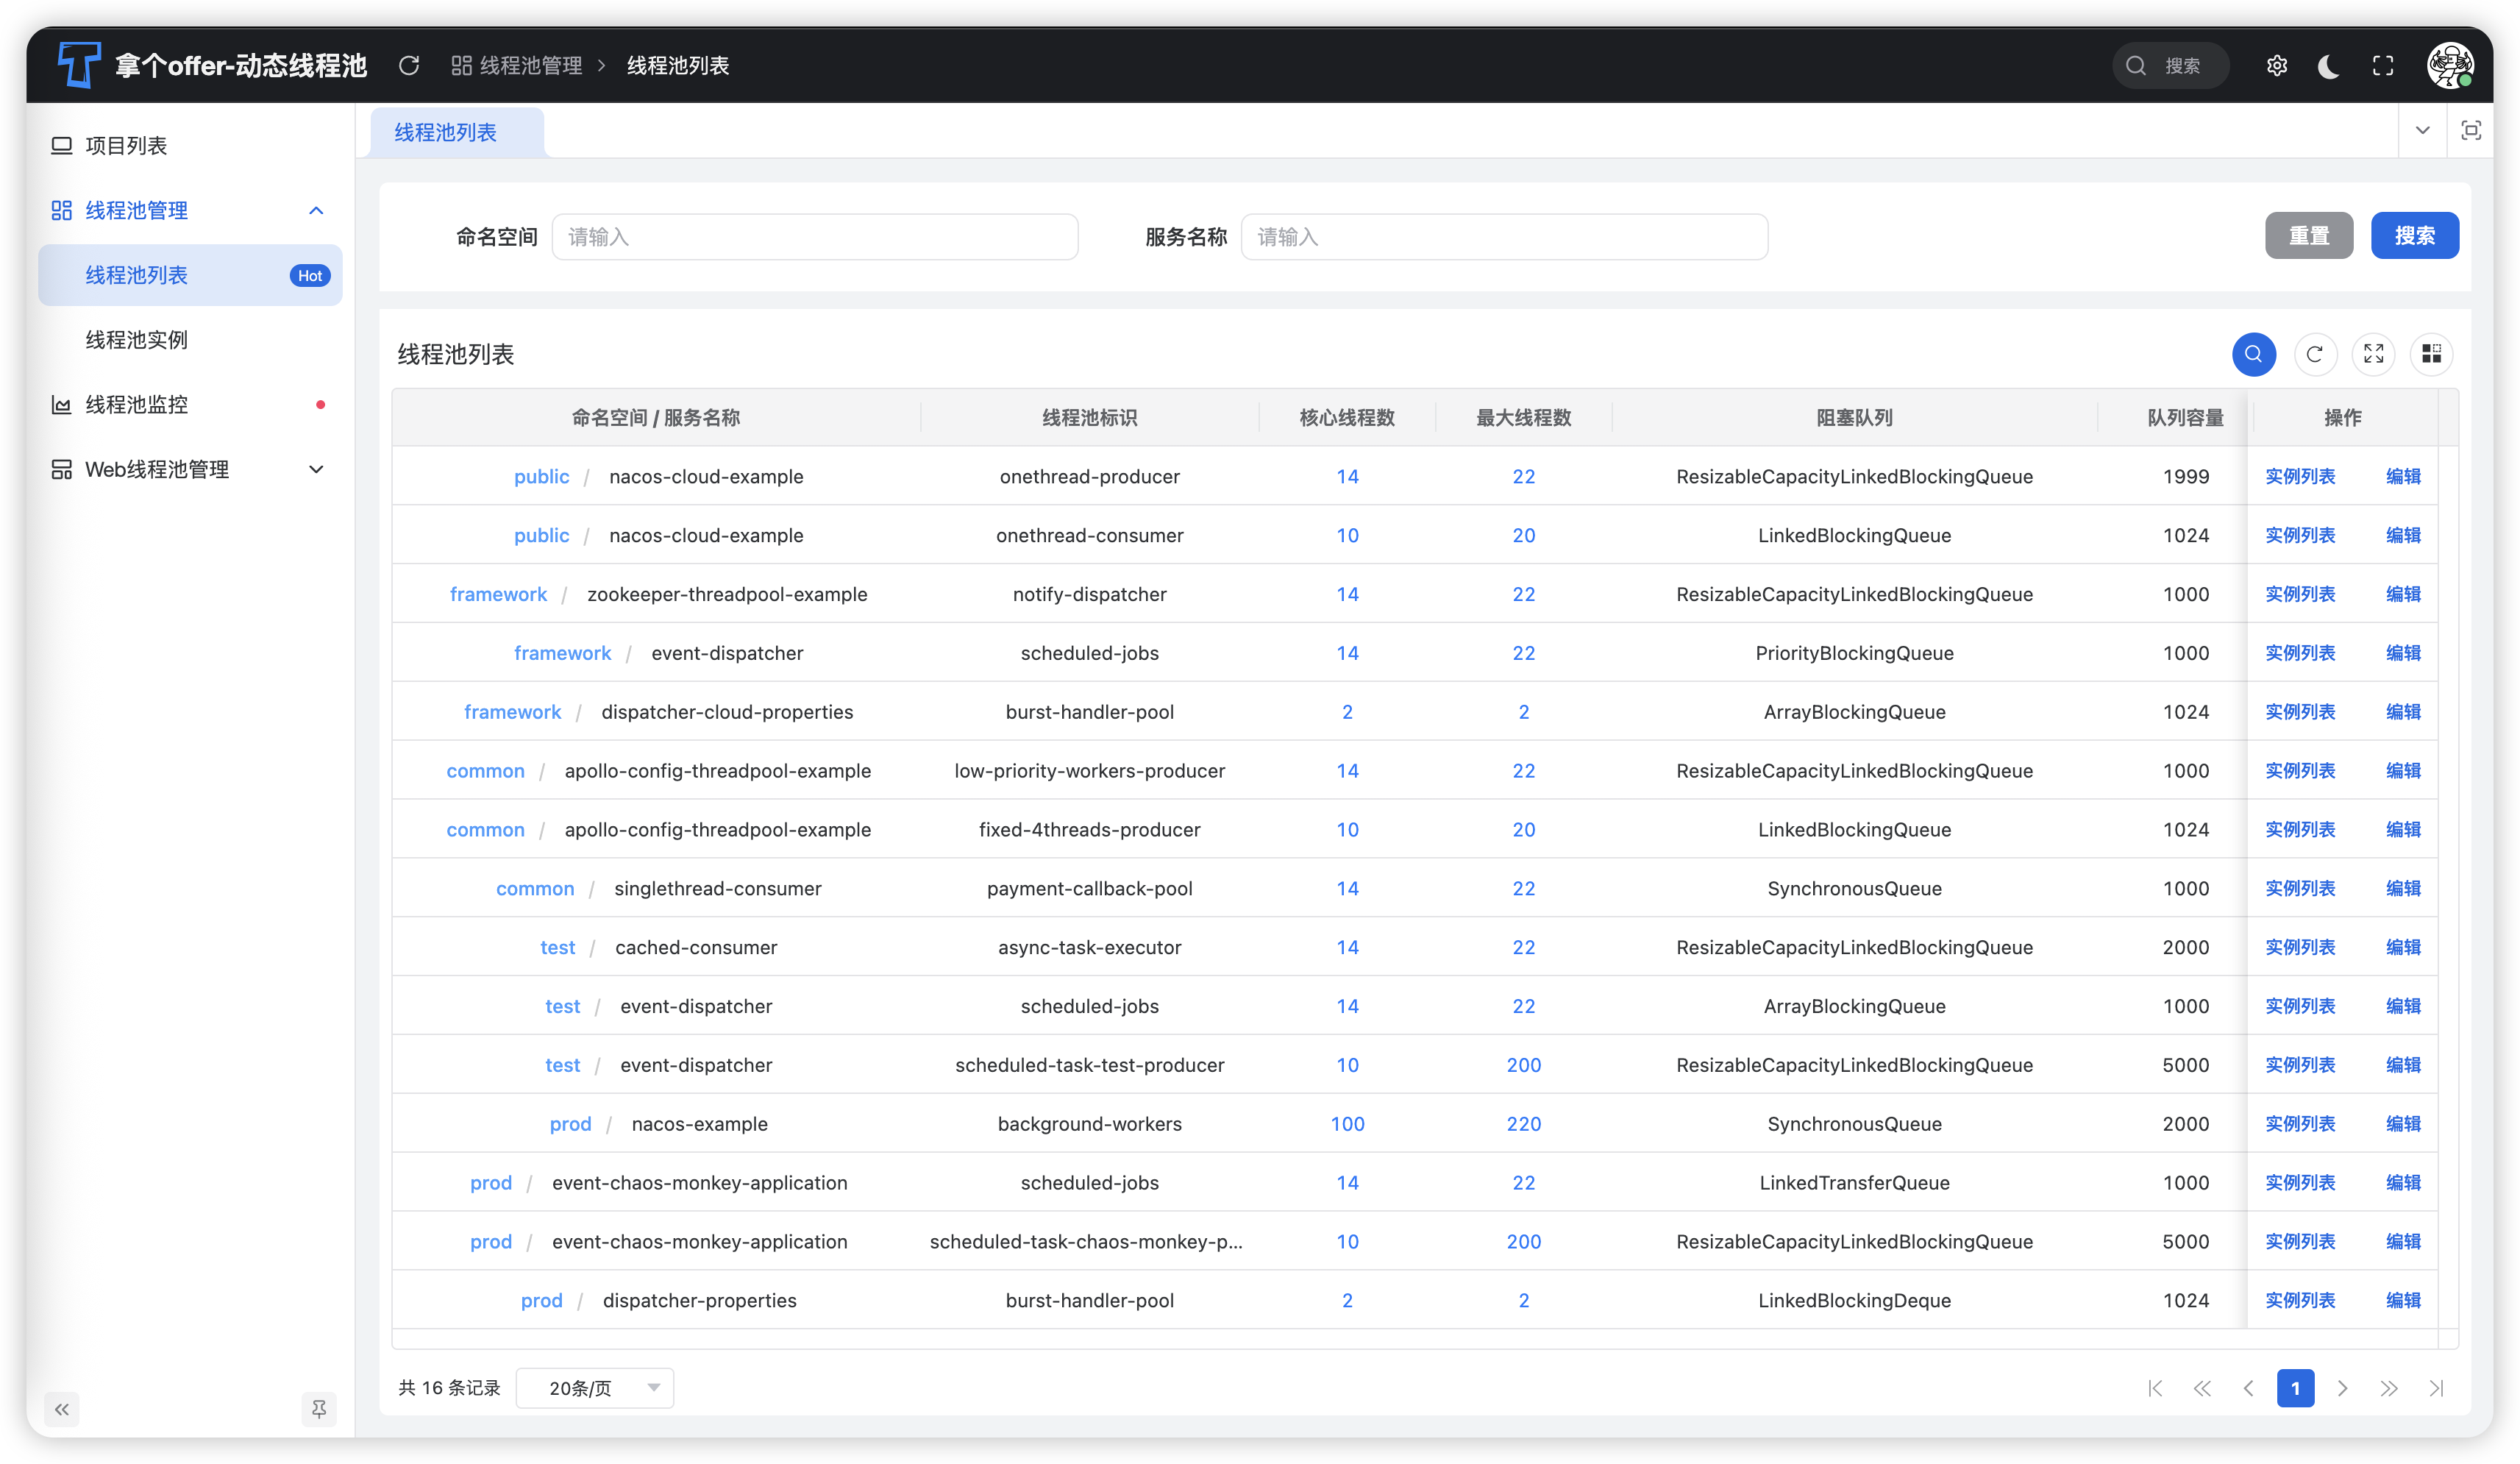Switch to the 线程池列表 tab
2520x1464 pixels.
point(457,132)
